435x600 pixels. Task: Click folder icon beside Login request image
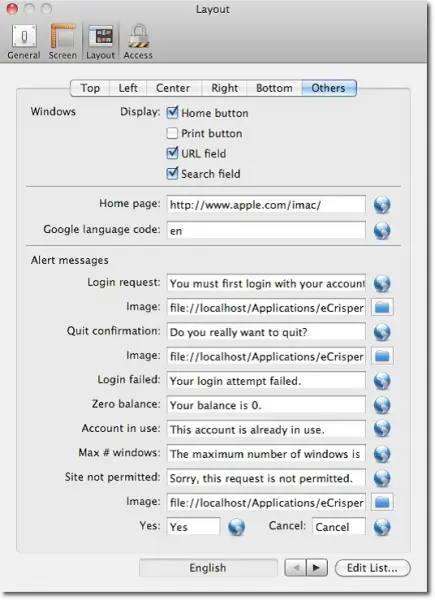(382, 307)
